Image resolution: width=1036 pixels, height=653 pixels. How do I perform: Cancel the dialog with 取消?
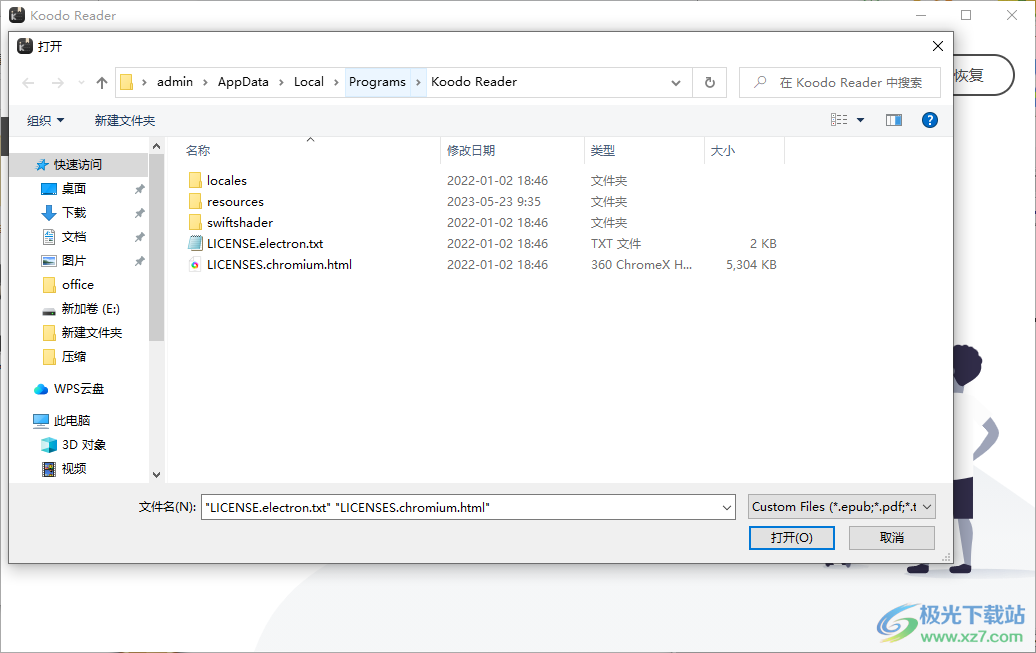[892, 538]
